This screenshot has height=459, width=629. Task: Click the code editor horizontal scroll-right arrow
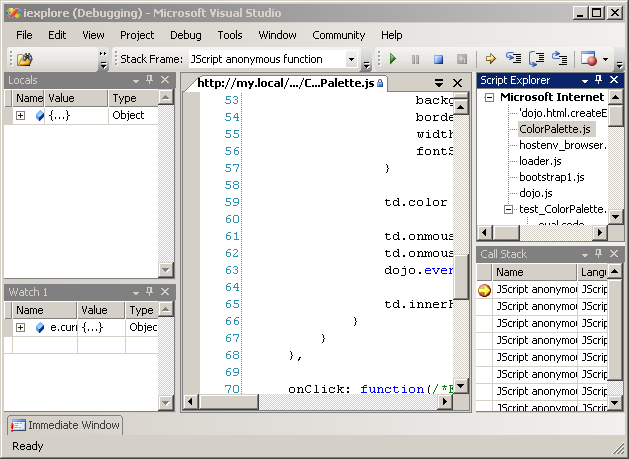coord(445,401)
